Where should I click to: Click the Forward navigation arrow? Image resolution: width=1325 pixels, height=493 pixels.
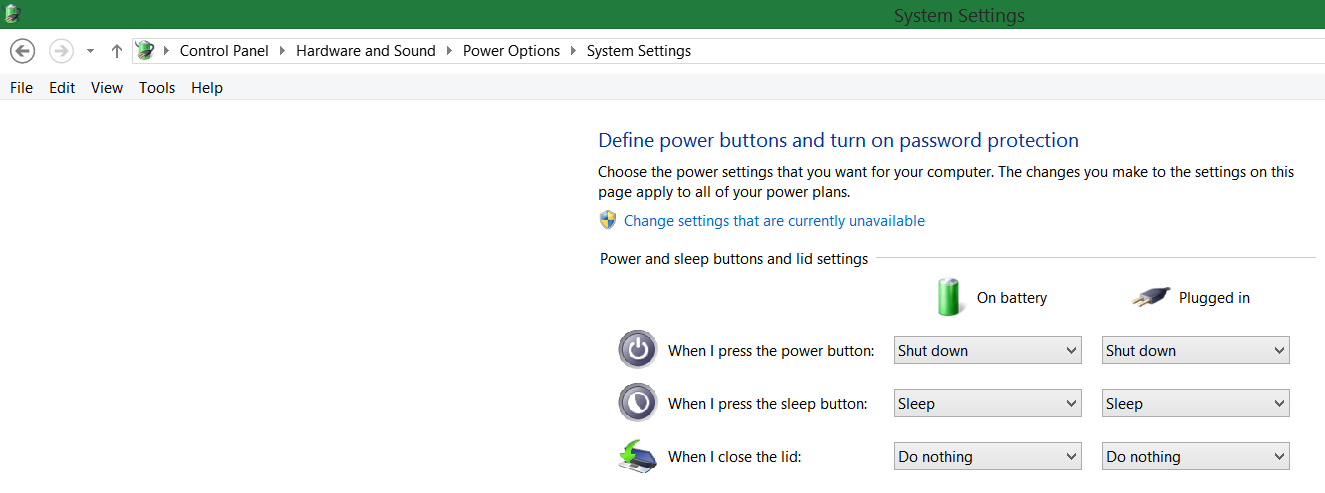click(x=61, y=51)
